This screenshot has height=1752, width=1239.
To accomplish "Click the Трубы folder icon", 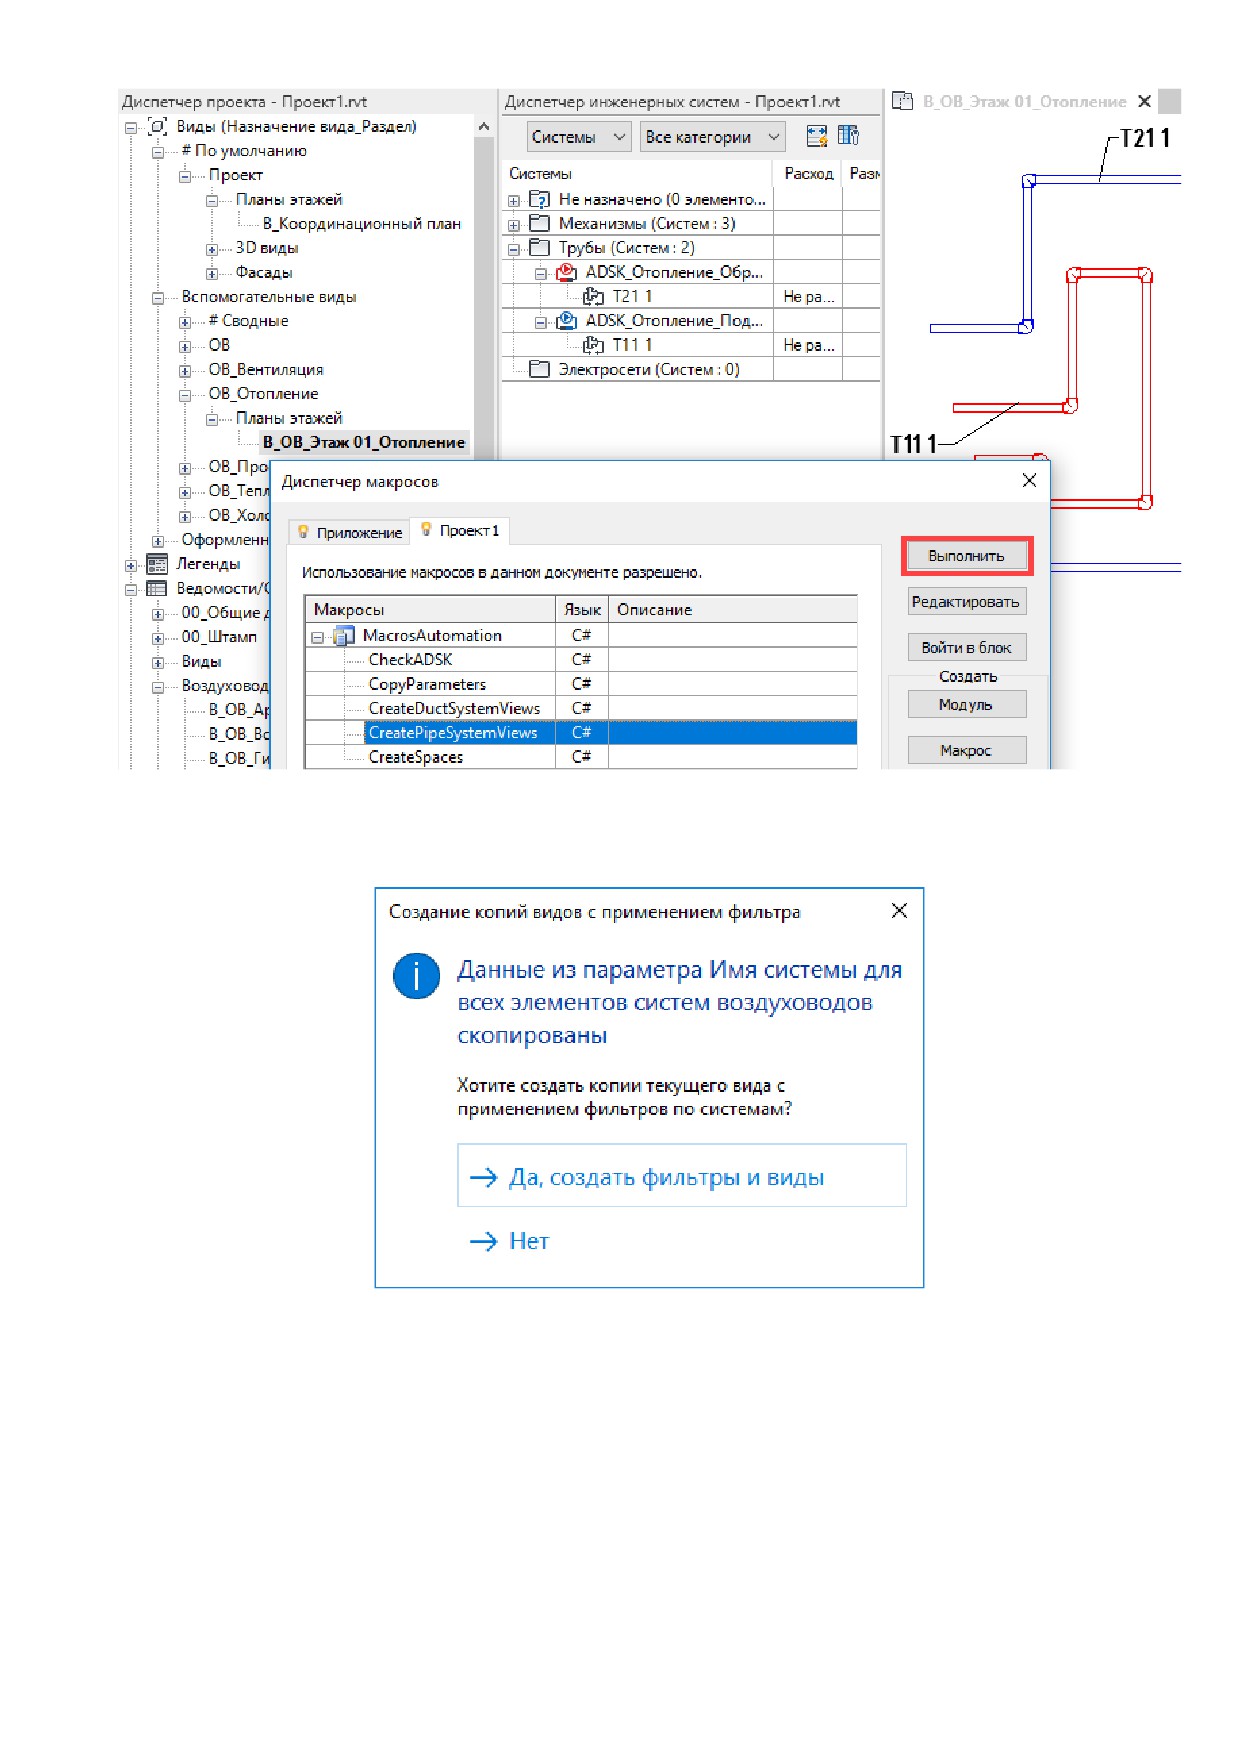I will pyautogui.click(x=539, y=248).
